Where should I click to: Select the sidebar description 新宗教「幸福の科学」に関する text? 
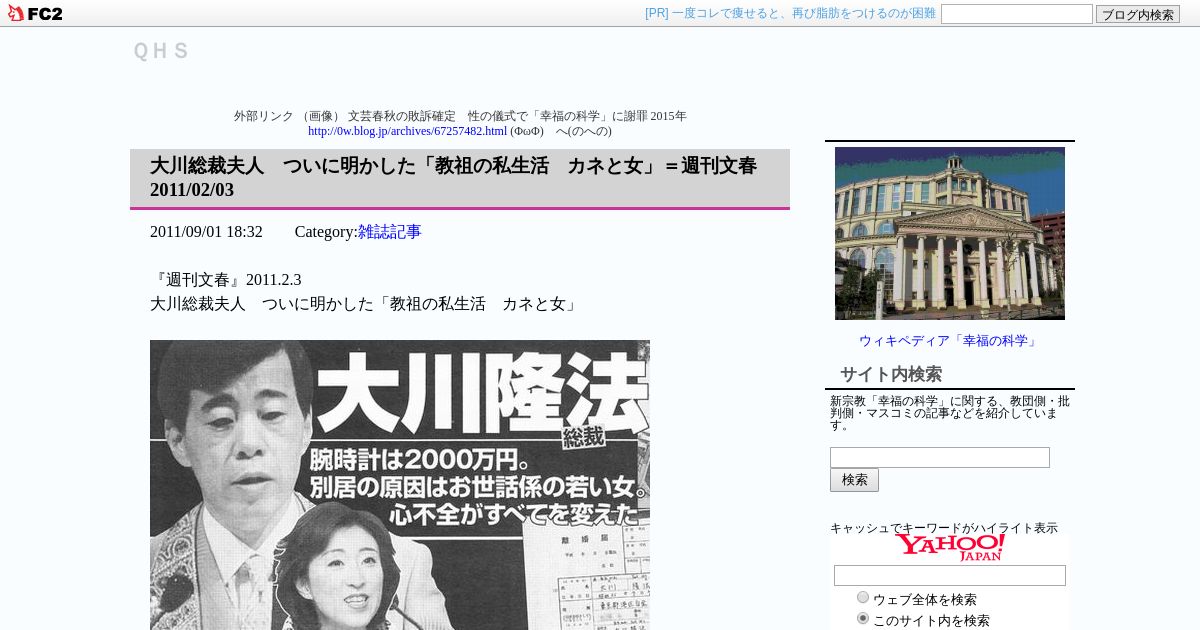click(x=950, y=412)
